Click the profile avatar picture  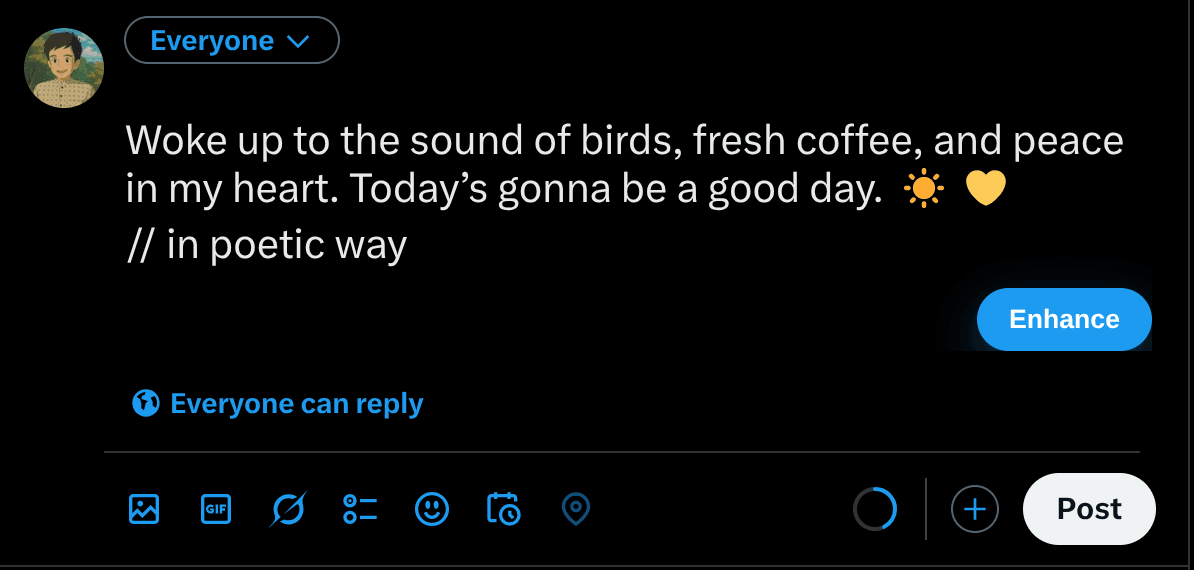pyautogui.click(x=64, y=68)
